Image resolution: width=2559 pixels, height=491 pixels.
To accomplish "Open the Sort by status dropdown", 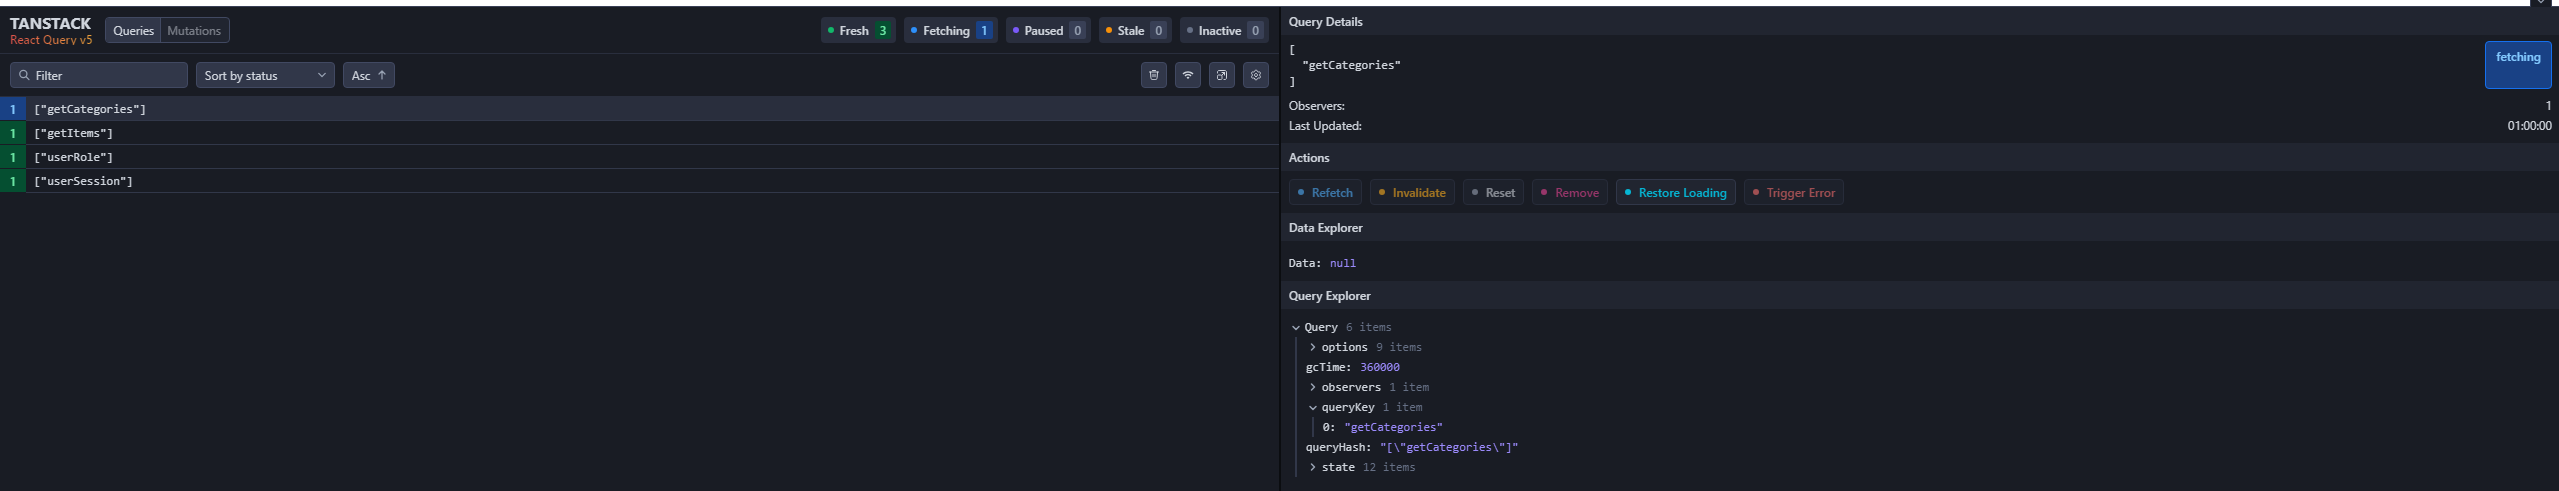I will [x=265, y=75].
